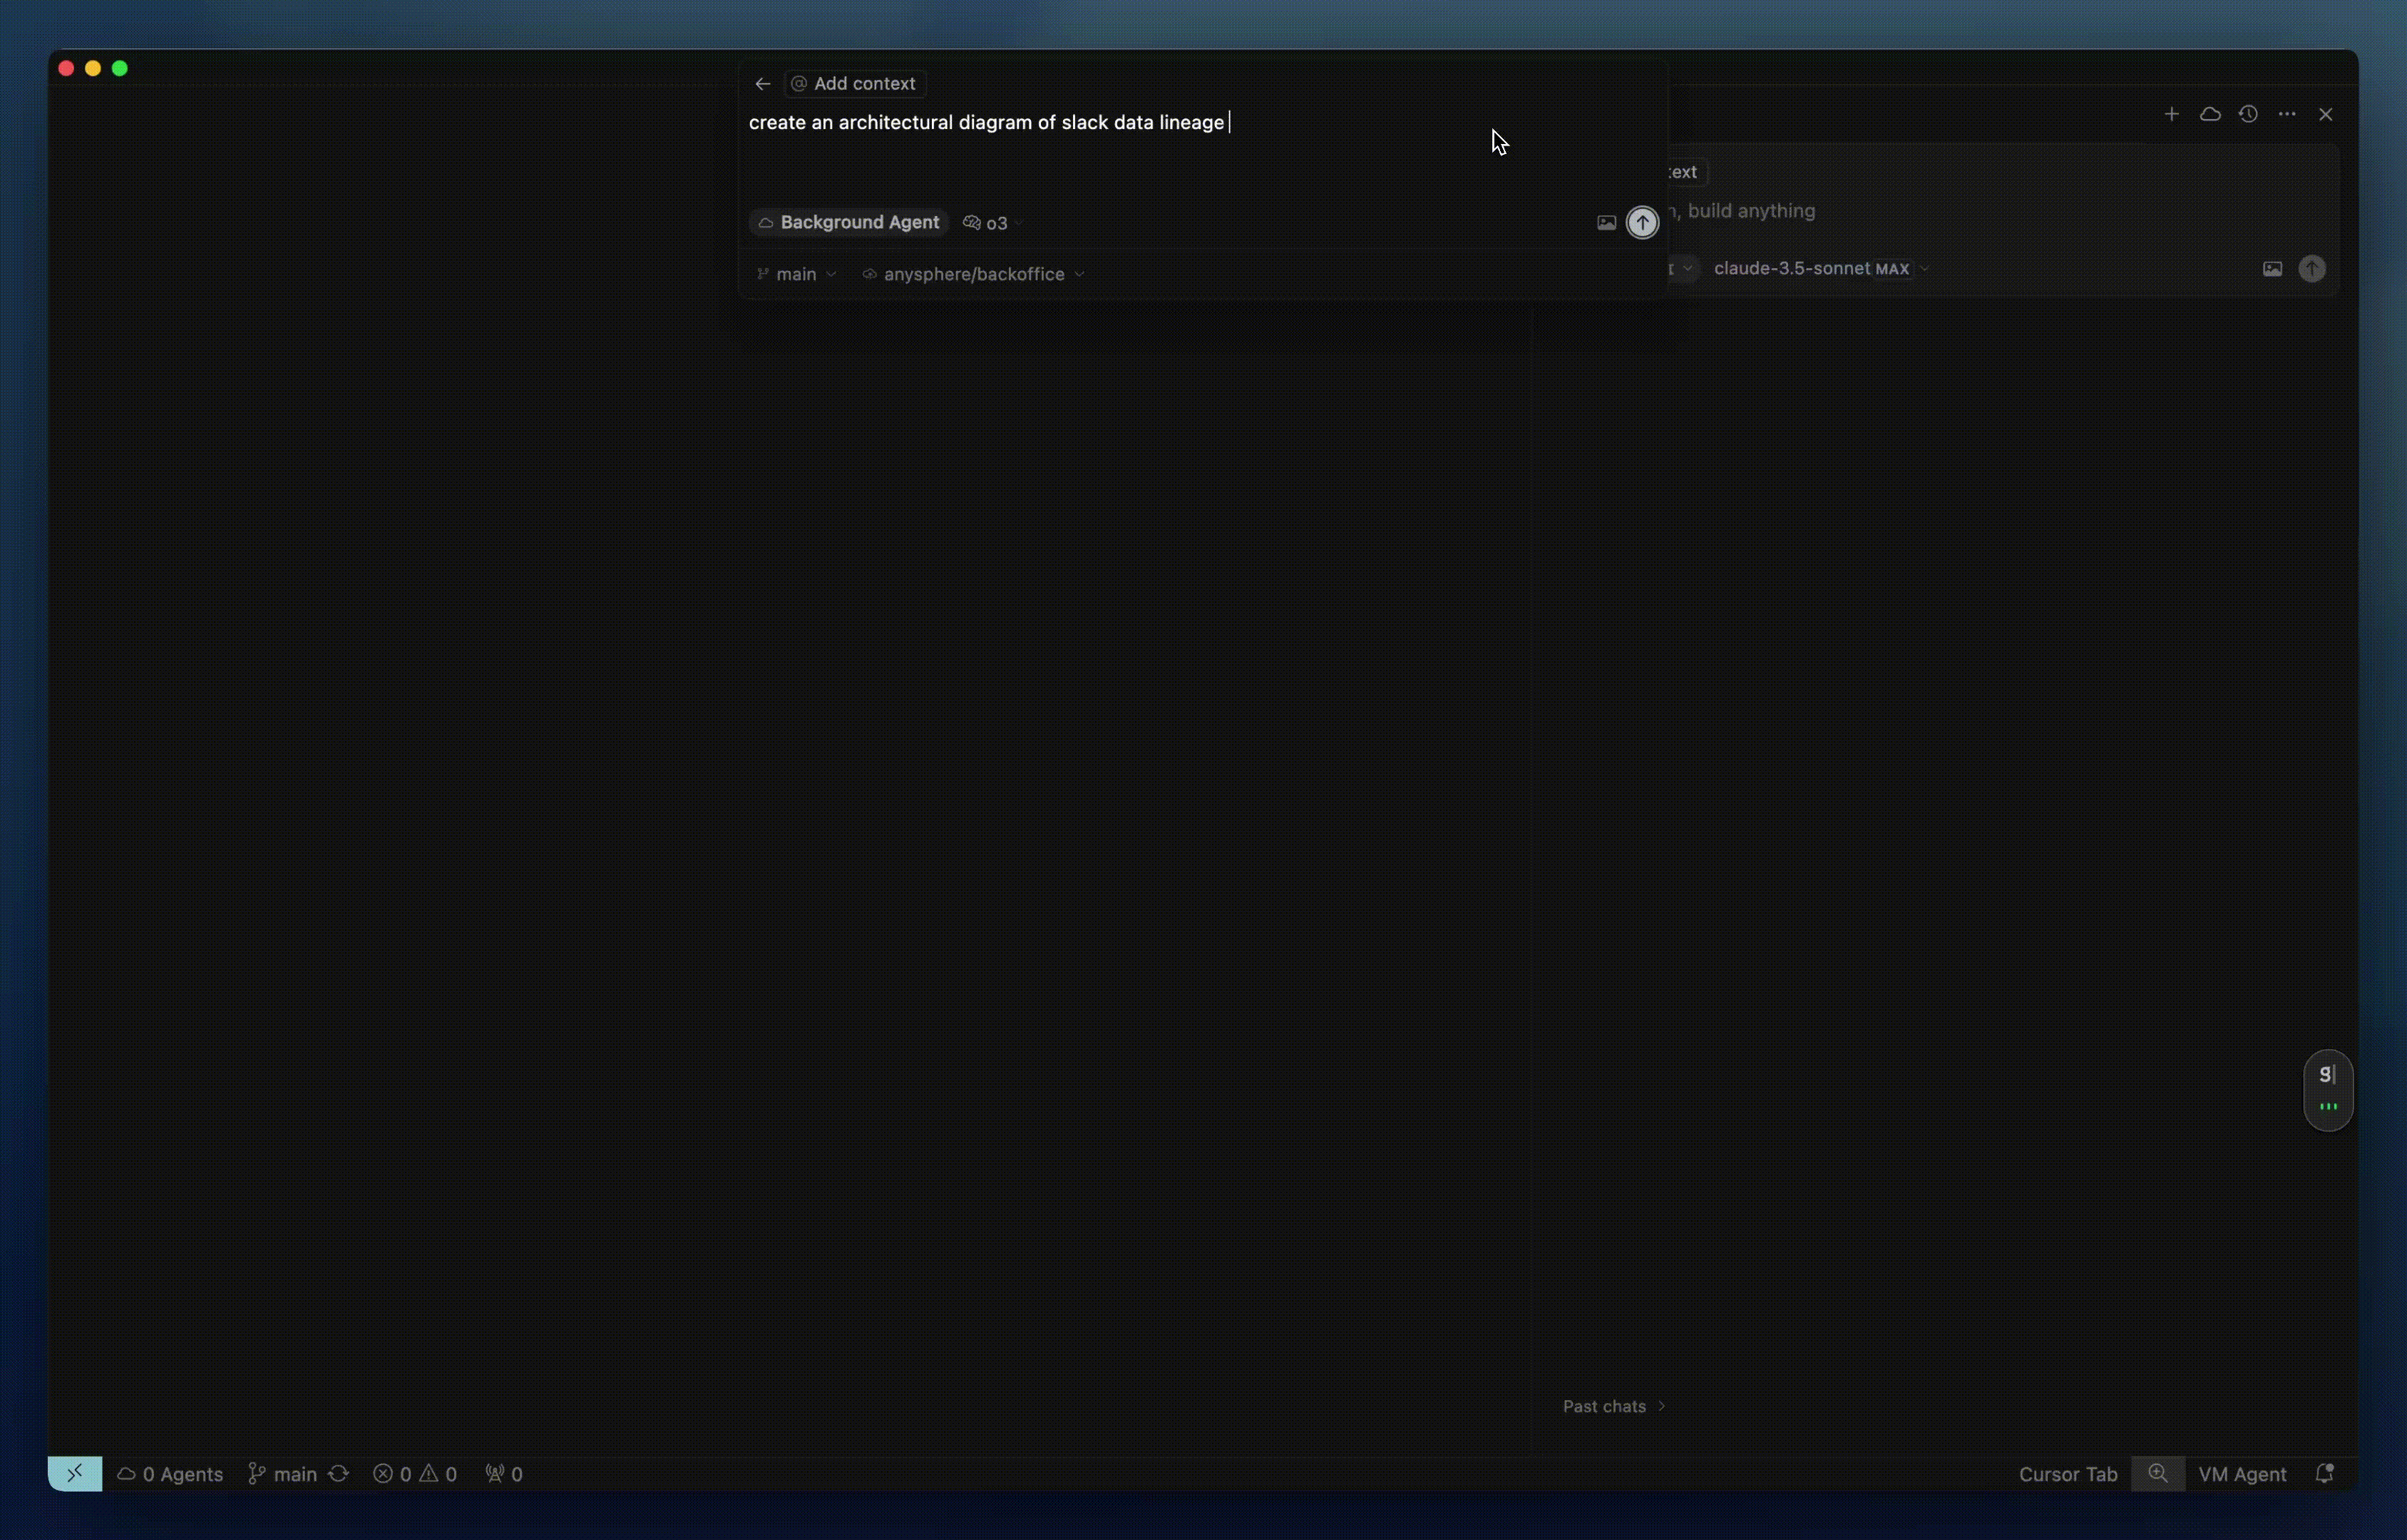Click main branch in status bar
This screenshot has width=2407, height=1540.
click(x=283, y=1474)
